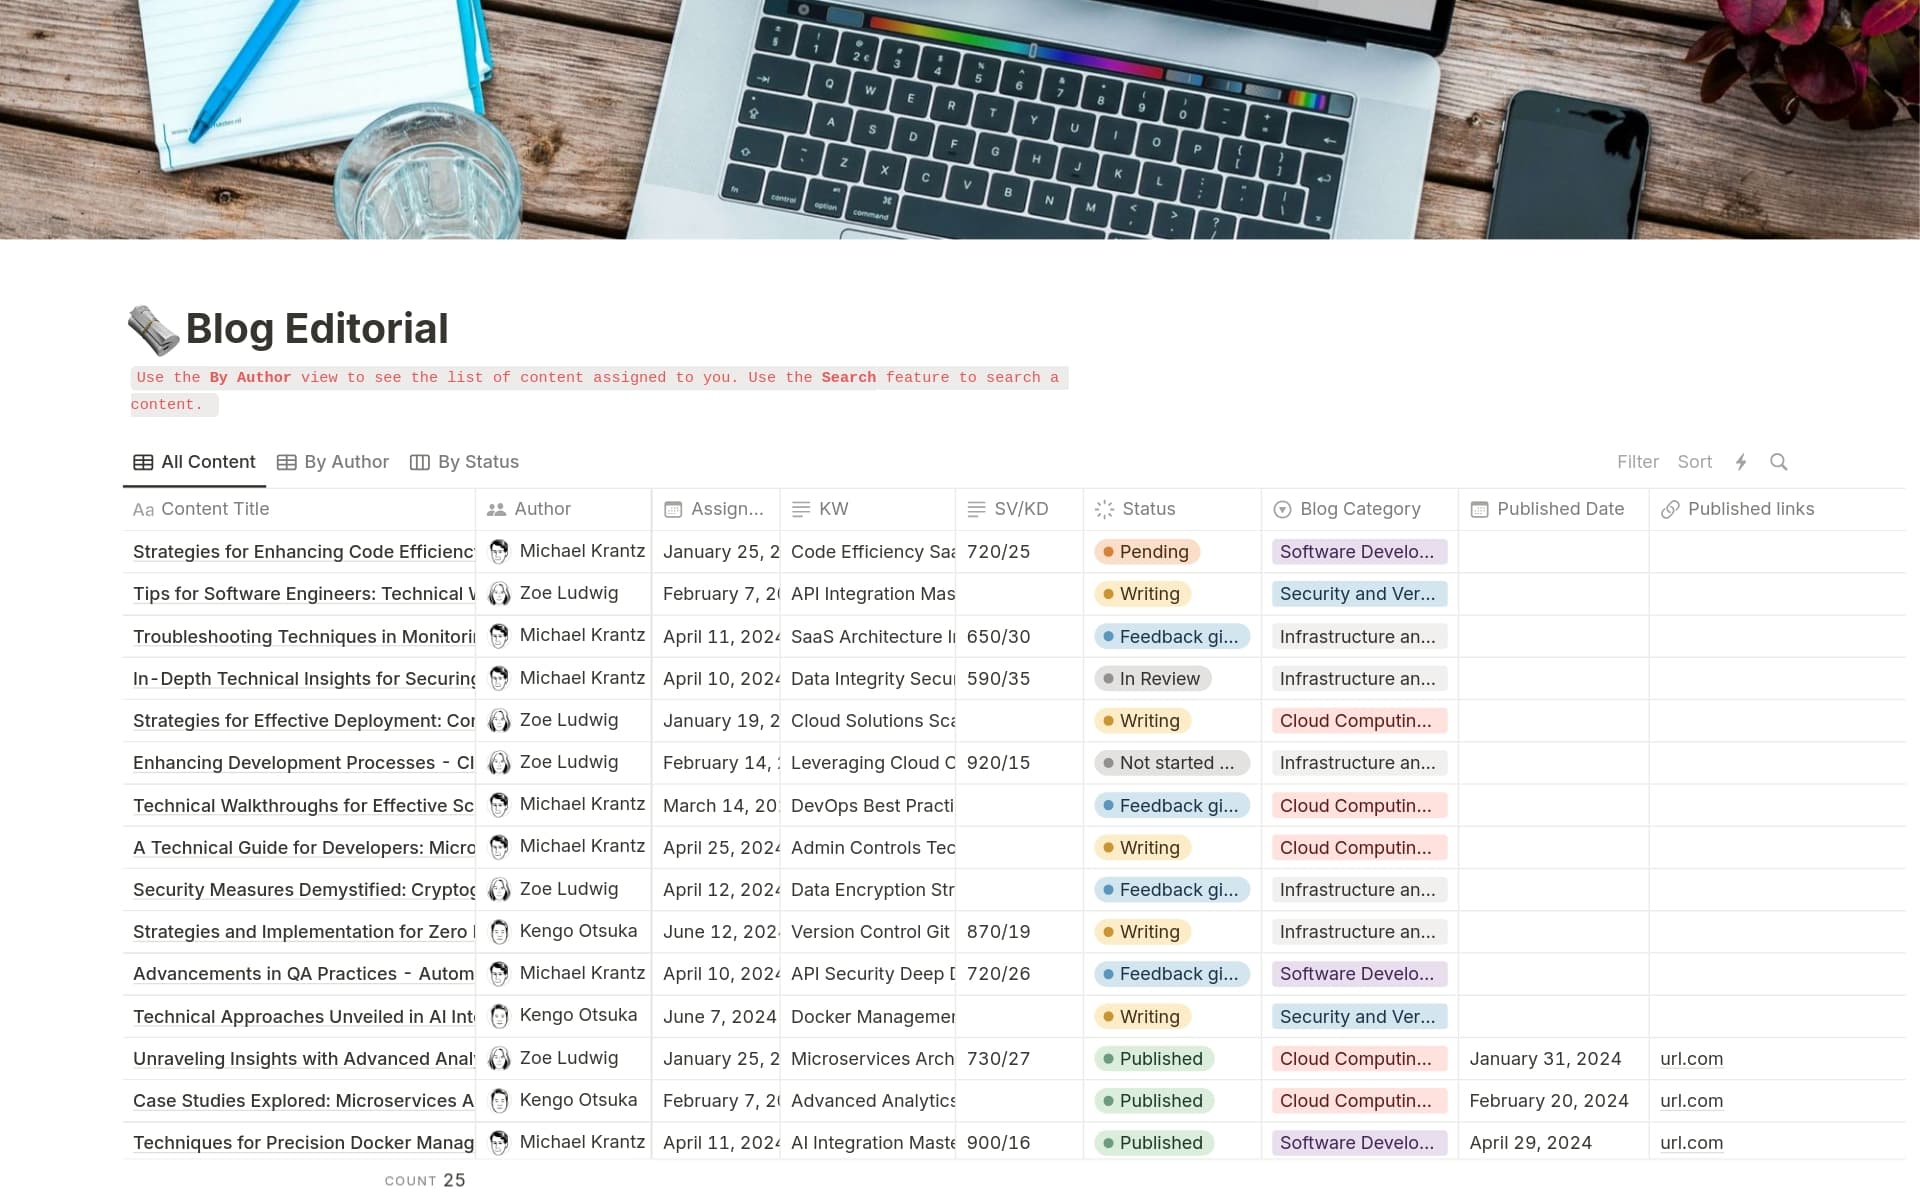Open the Pending status cell to change it
The width and height of the screenshot is (1920, 1199).
coord(1146,551)
